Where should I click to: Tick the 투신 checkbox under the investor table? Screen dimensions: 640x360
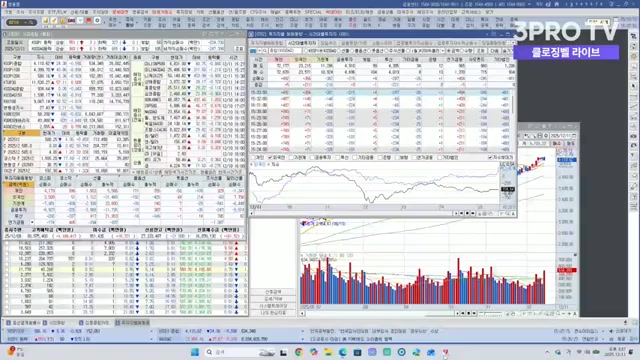pyautogui.click(x=339, y=157)
